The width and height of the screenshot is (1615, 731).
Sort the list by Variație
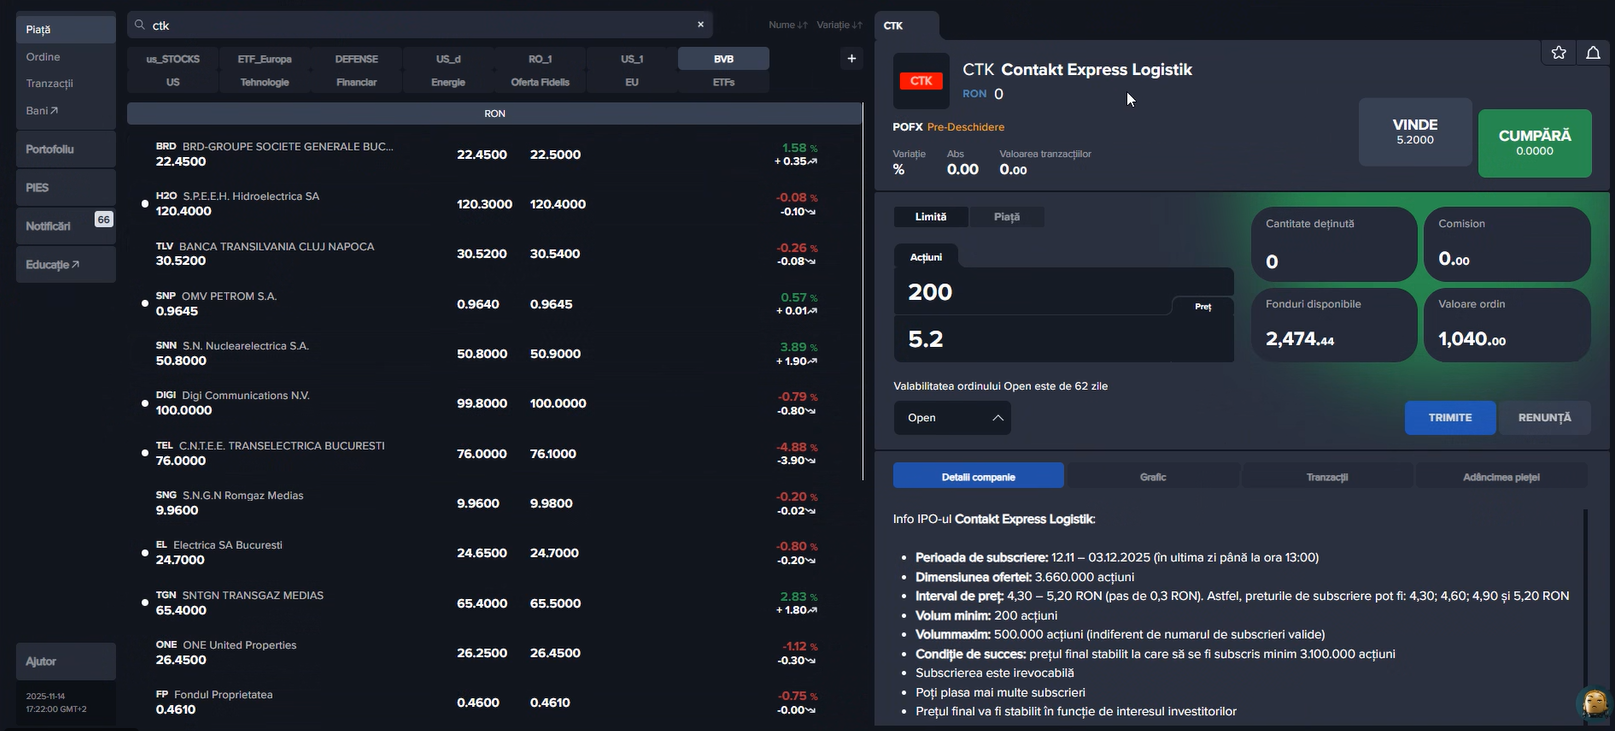tap(839, 25)
